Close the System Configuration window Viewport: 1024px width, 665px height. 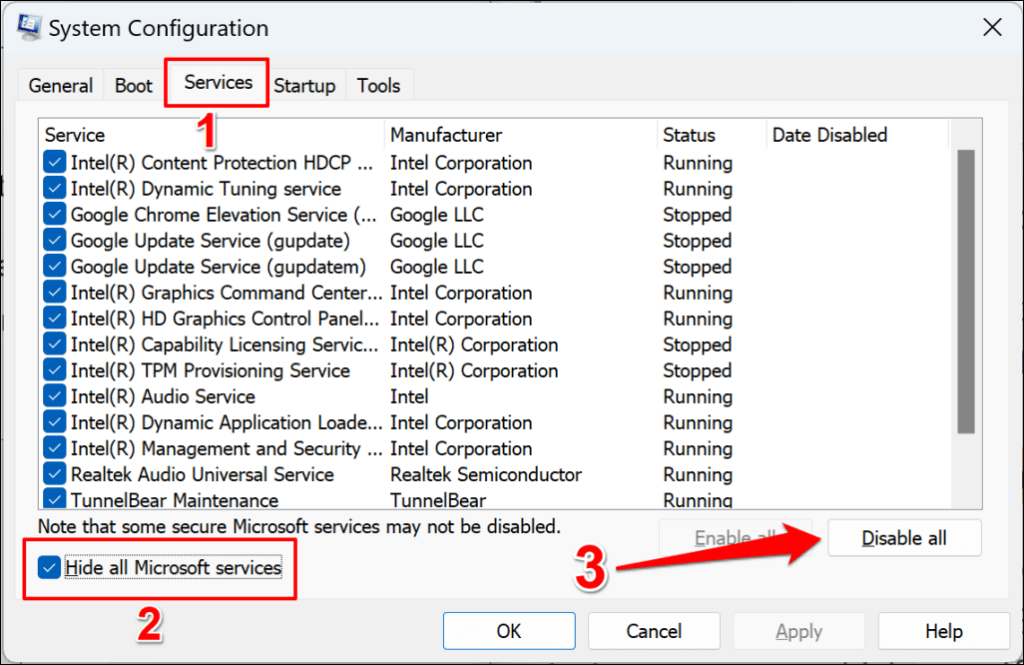pyautogui.click(x=992, y=27)
